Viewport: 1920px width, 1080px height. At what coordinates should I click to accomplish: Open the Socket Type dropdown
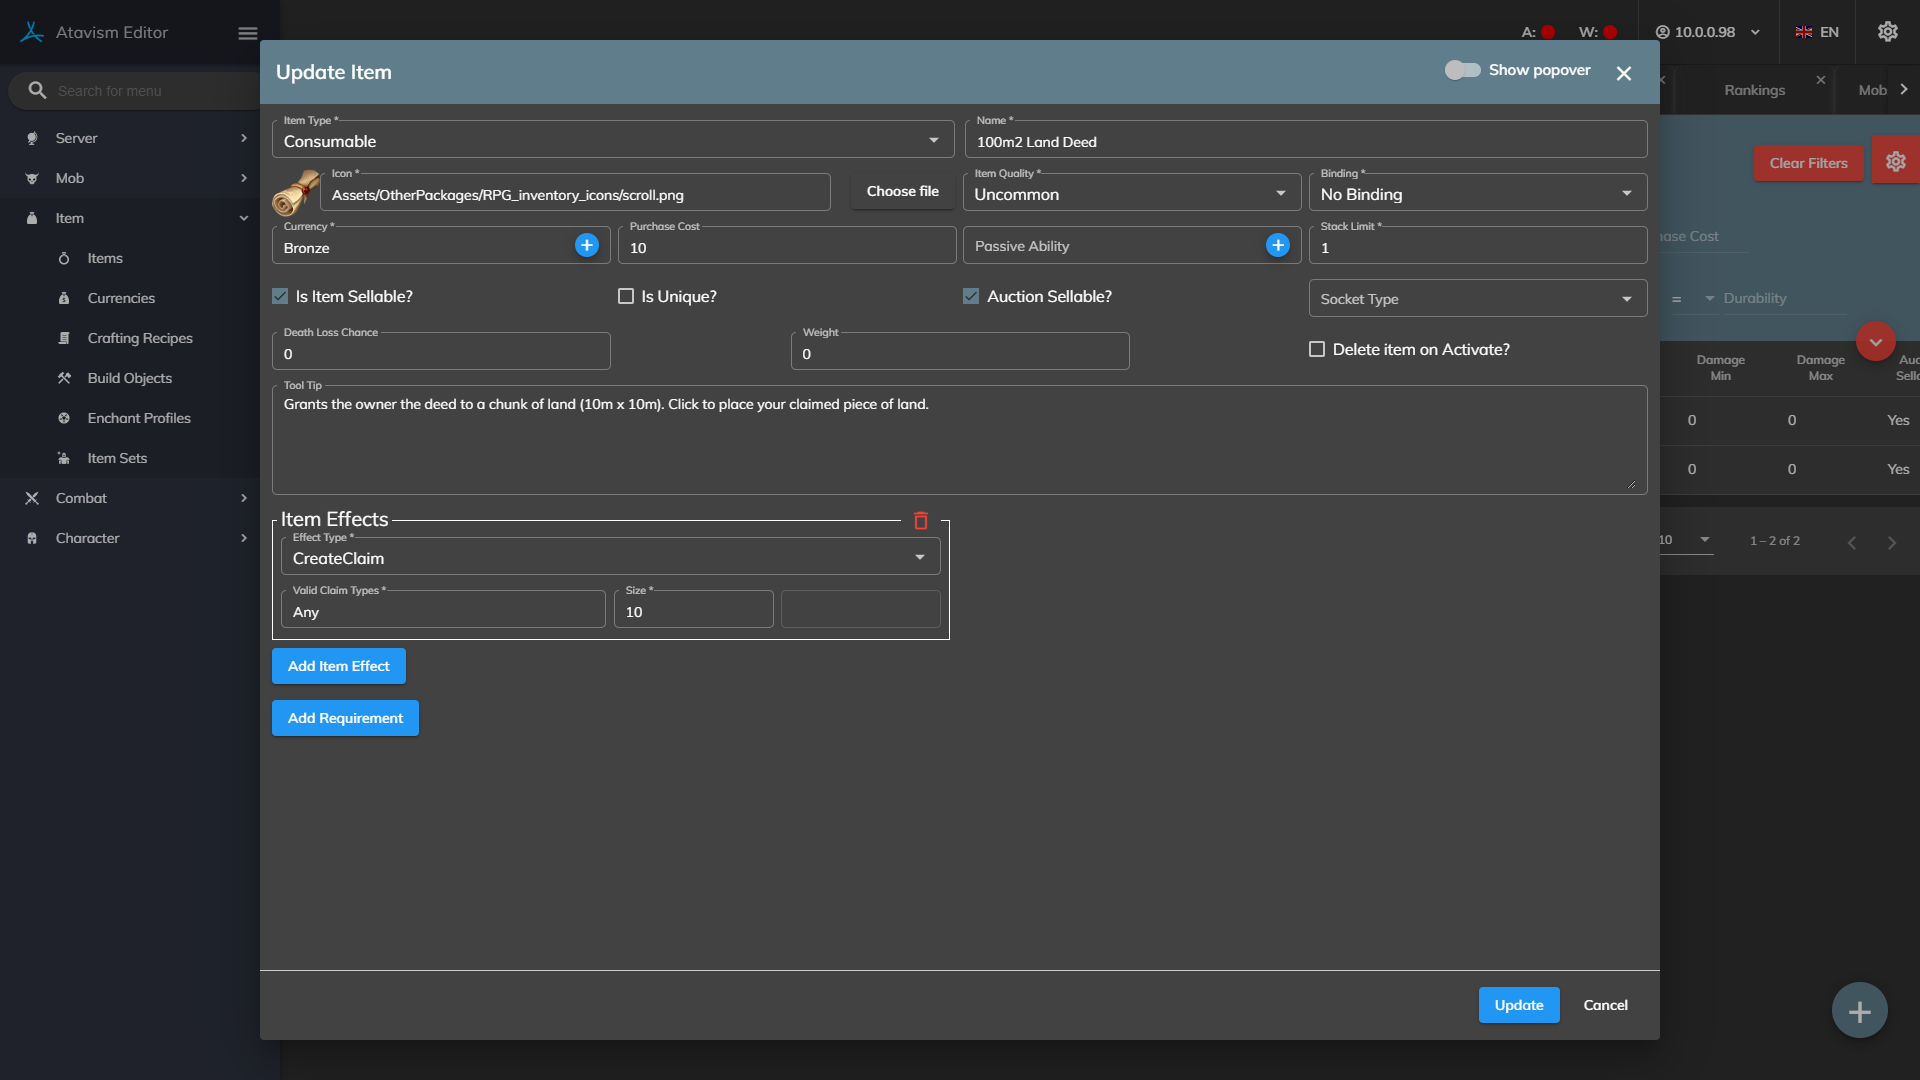click(1476, 299)
